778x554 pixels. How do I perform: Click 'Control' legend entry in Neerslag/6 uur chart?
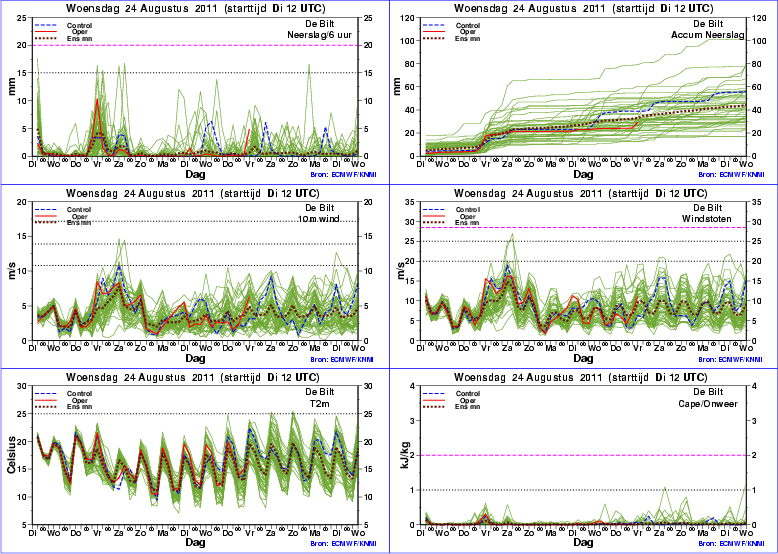pos(79,26)
